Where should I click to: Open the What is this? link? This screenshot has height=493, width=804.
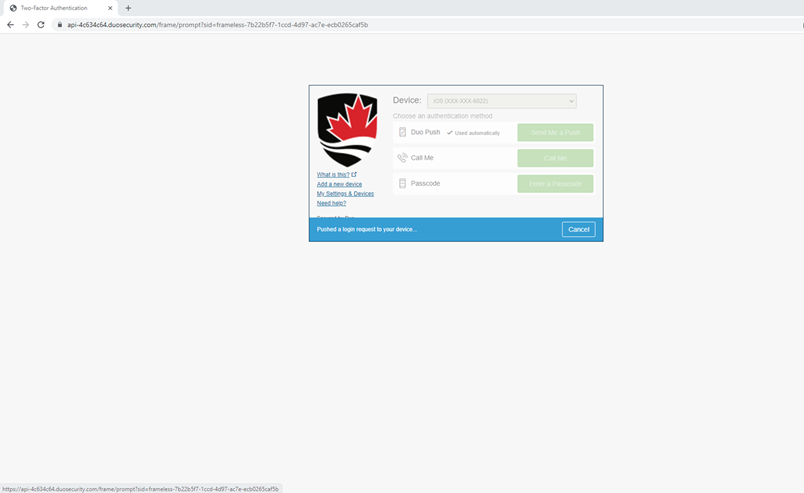tap(336, 174)
